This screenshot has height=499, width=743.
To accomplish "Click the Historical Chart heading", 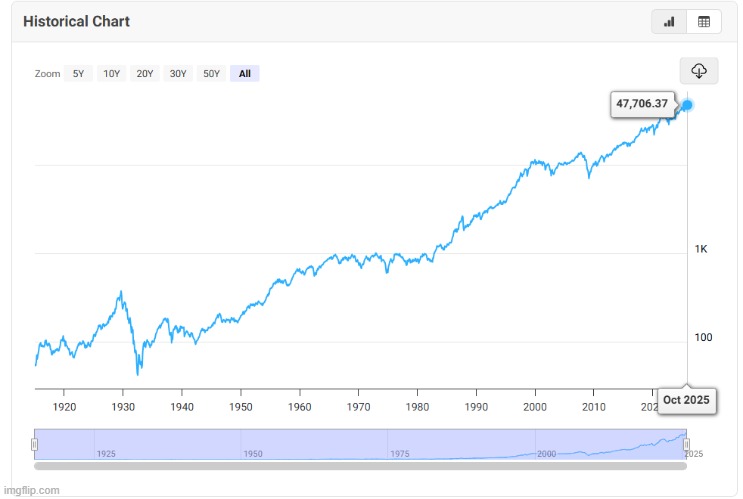I will (77, 21).
